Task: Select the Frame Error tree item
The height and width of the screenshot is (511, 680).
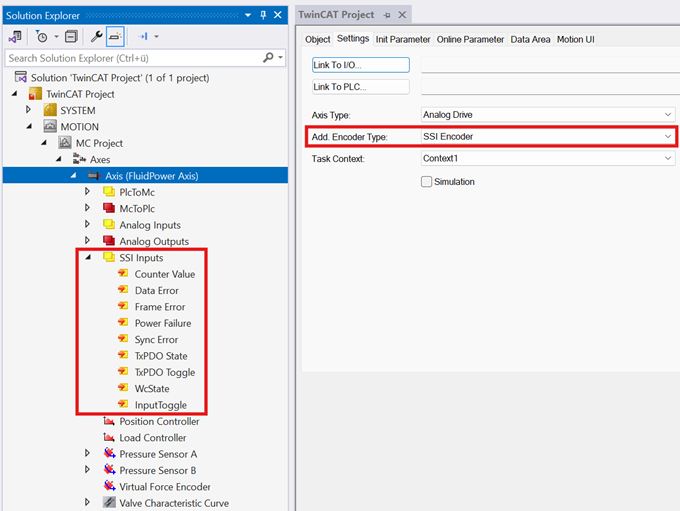Action: [160, 307]
